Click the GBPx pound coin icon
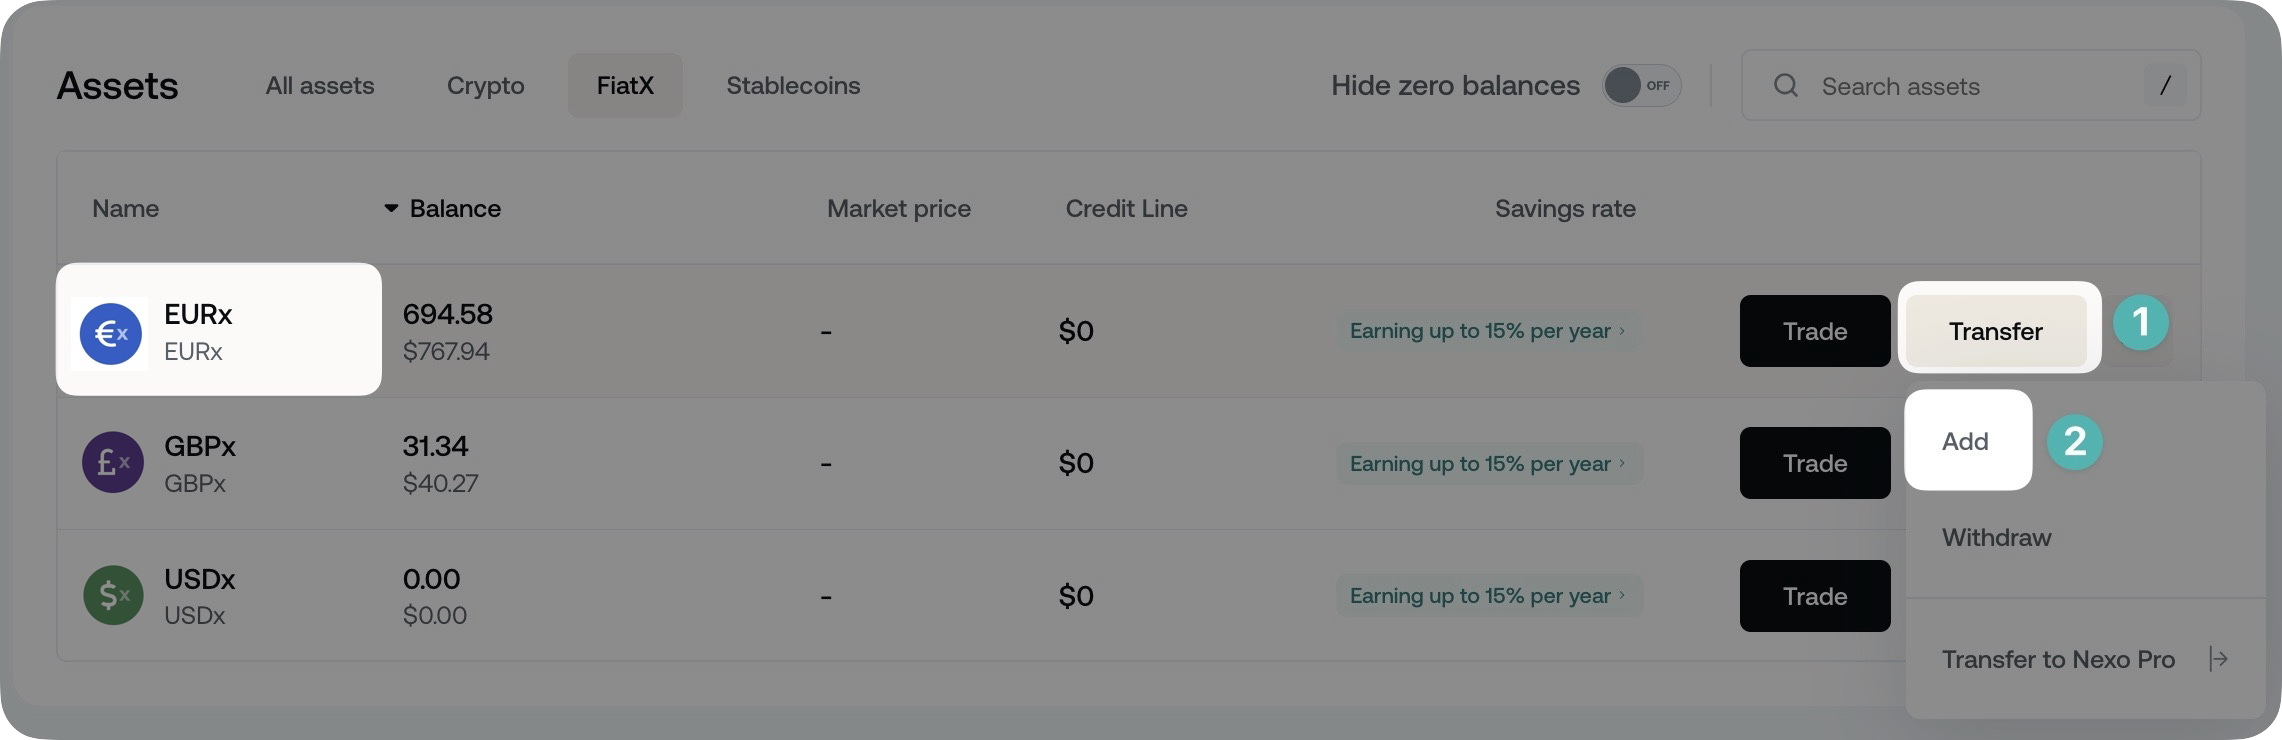Screen dimensions: 2282x740 click(112, 462)
